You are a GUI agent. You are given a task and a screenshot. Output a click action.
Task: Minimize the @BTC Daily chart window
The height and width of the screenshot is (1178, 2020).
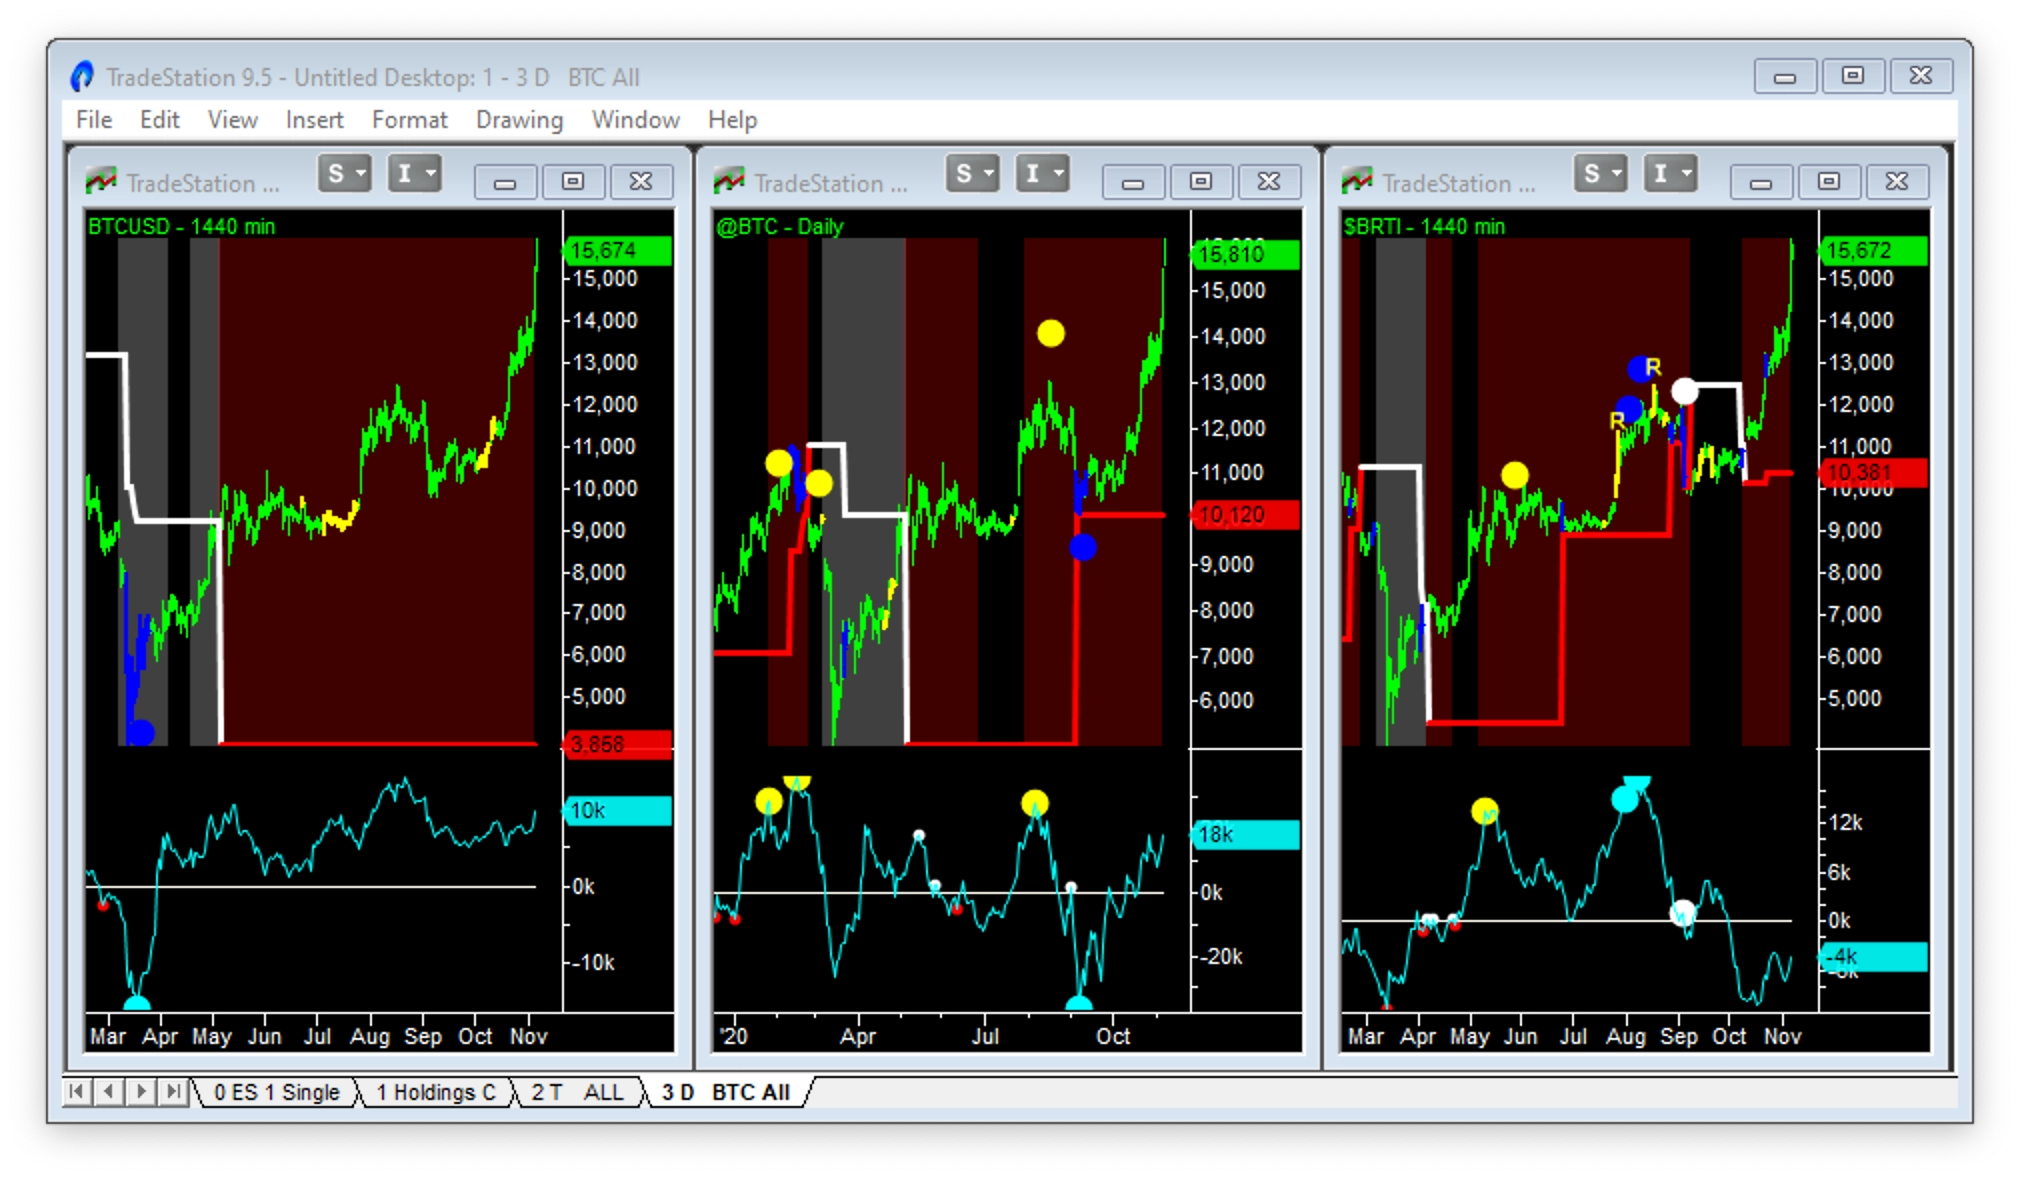click(x=1133, y=182)
